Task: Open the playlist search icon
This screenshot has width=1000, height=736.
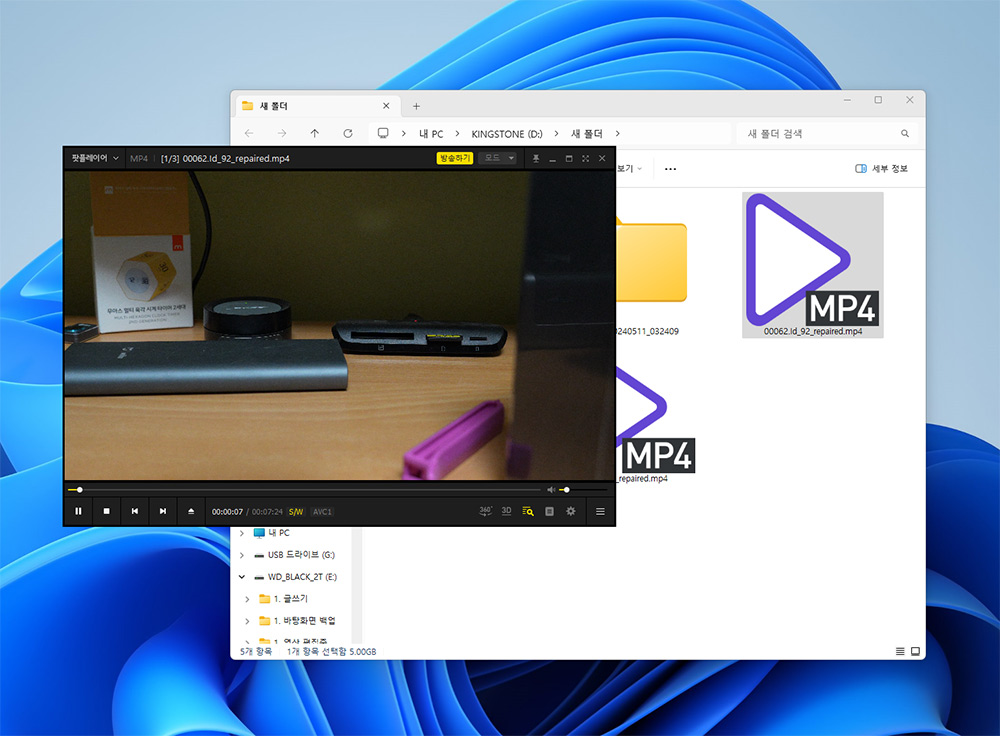Action: (x=528, y=511)
